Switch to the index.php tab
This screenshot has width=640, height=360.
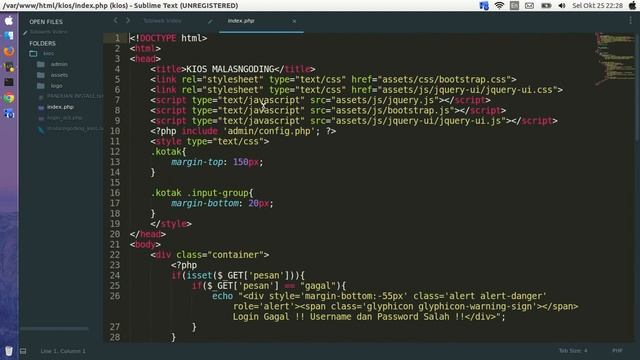241,21
